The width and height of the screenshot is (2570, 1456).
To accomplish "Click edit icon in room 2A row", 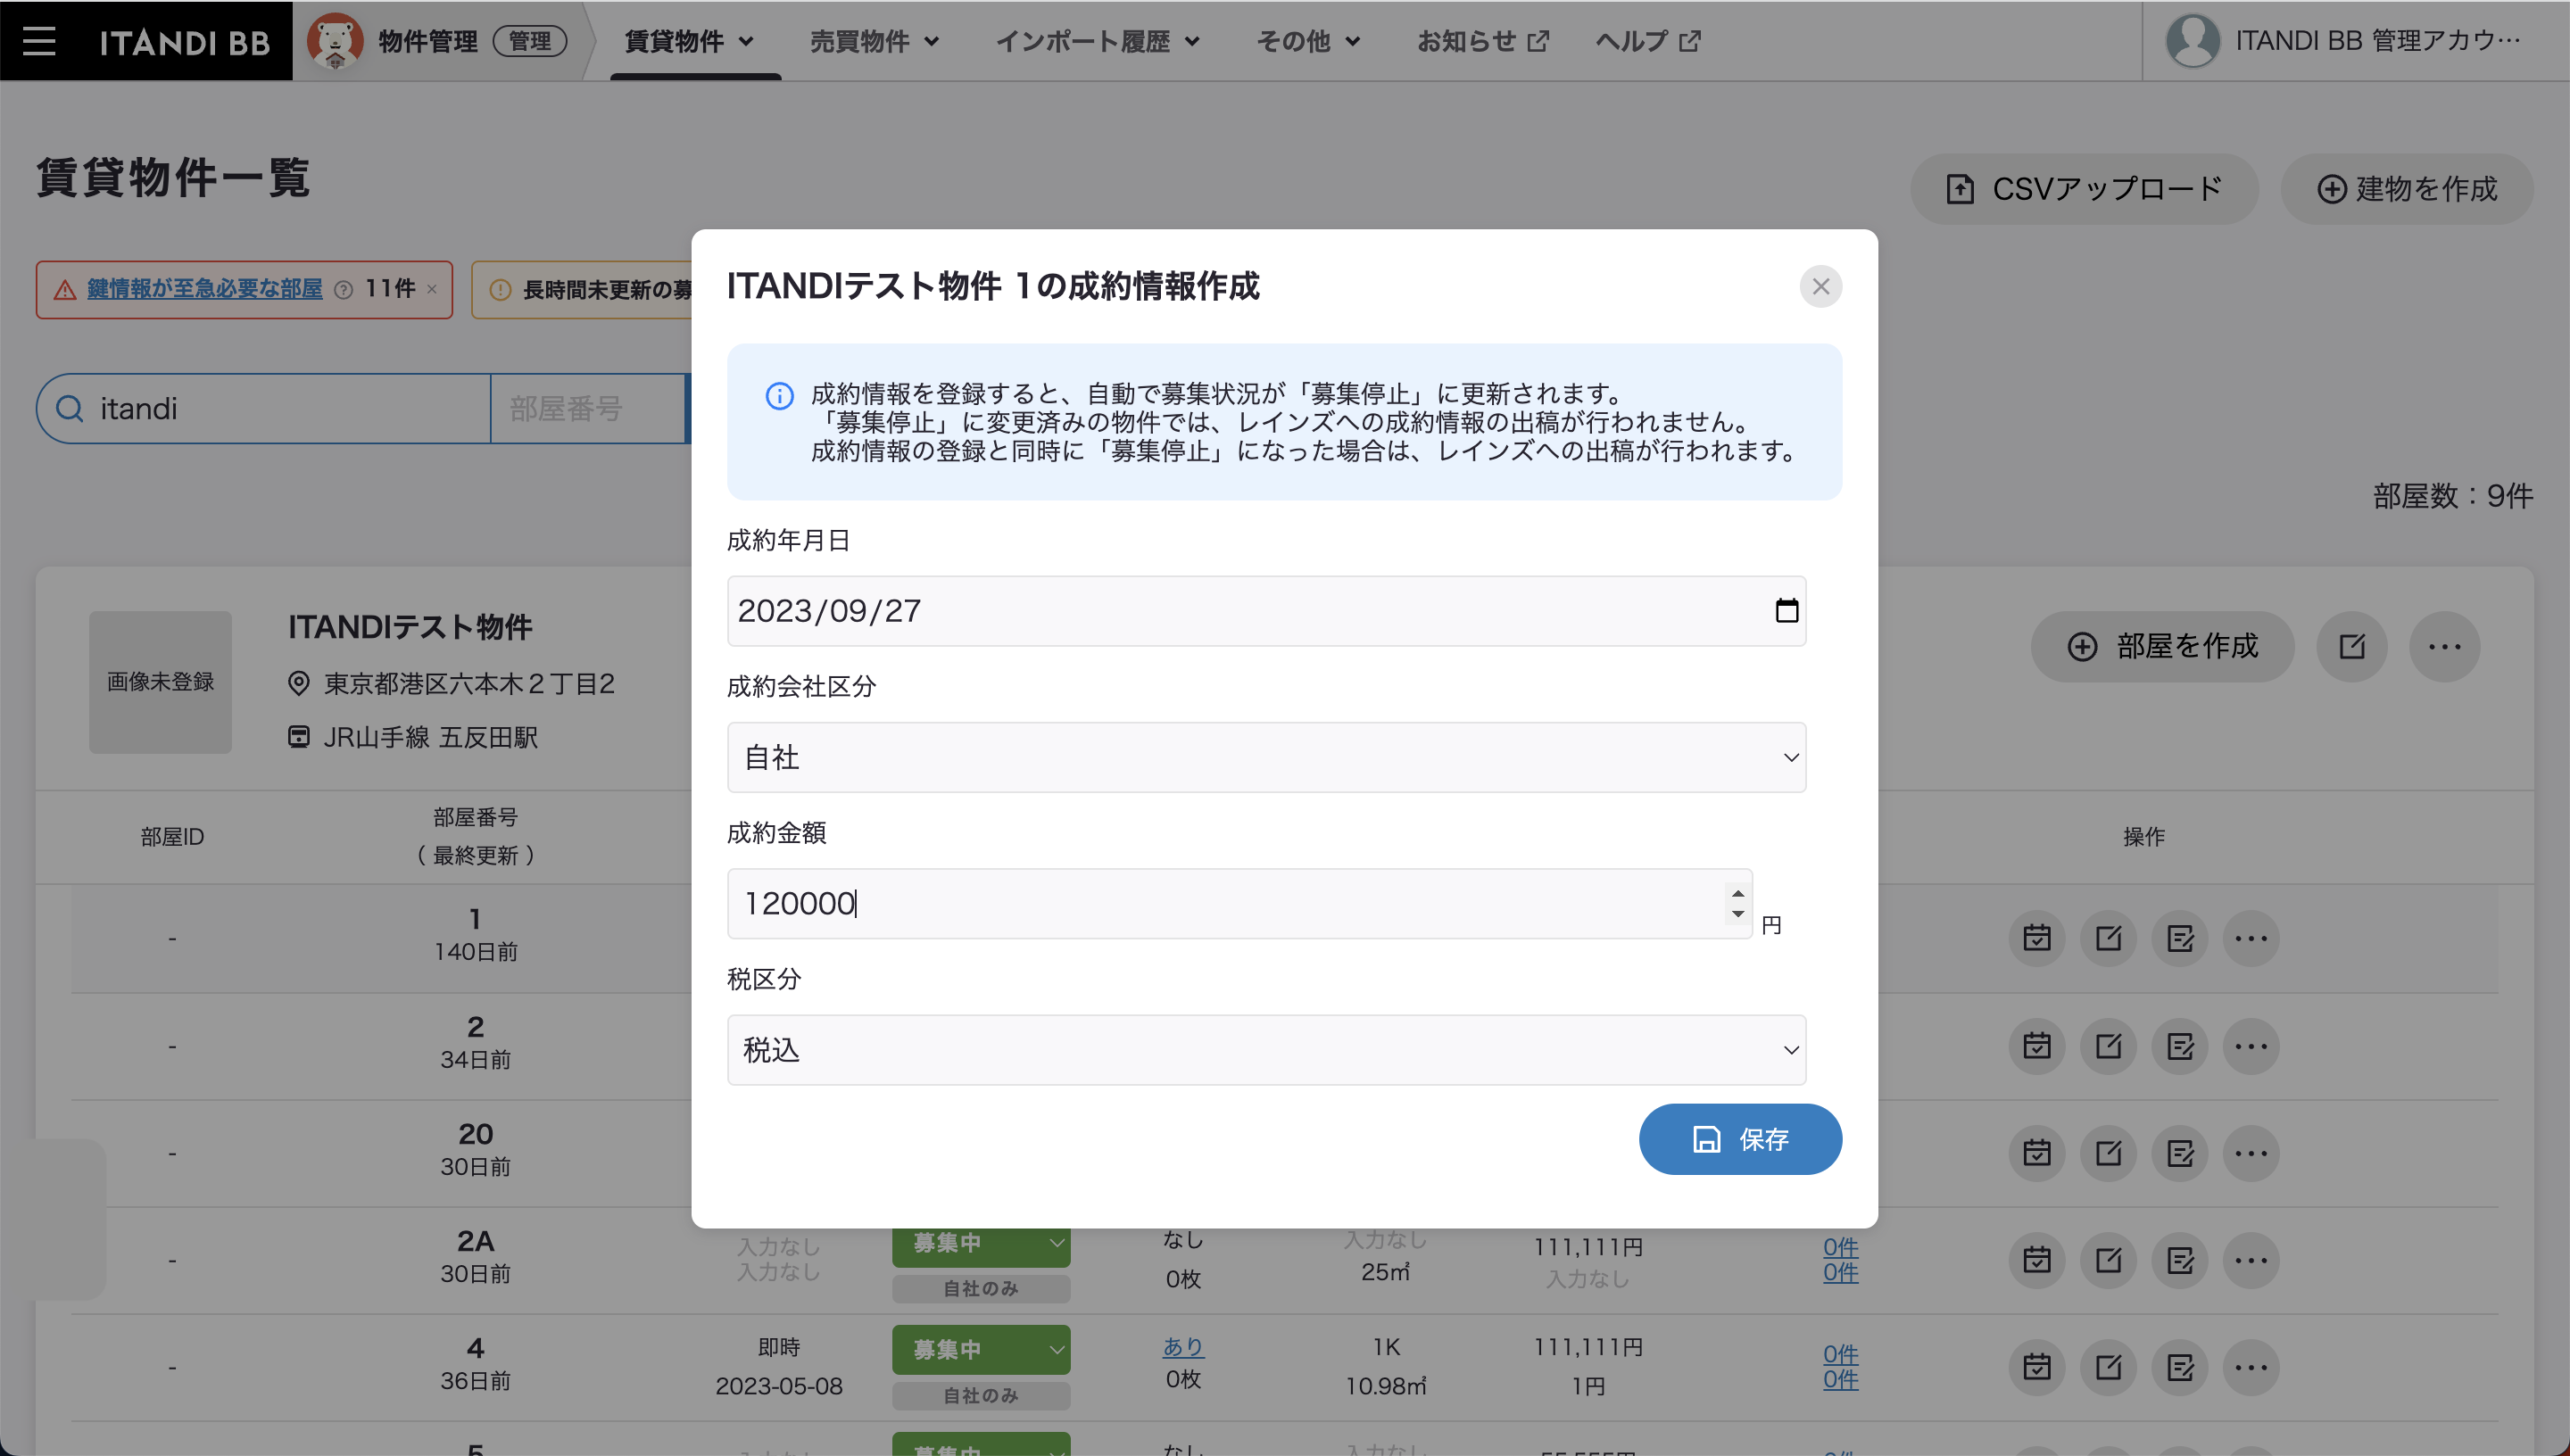I will [x=2108, y=1260].
